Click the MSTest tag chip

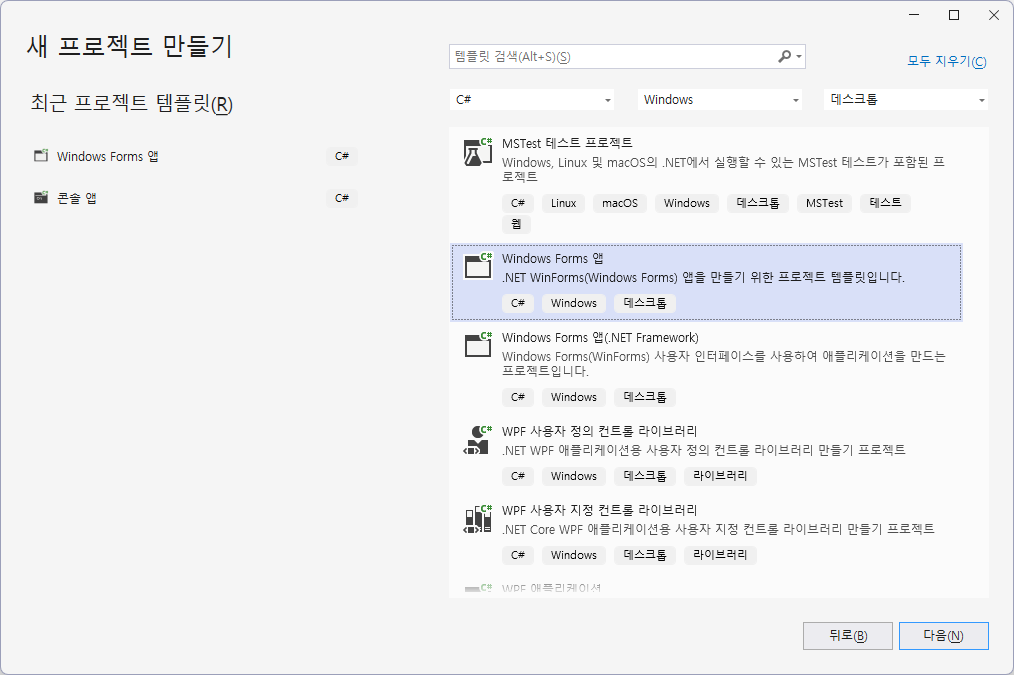click(x=825, y=203)
